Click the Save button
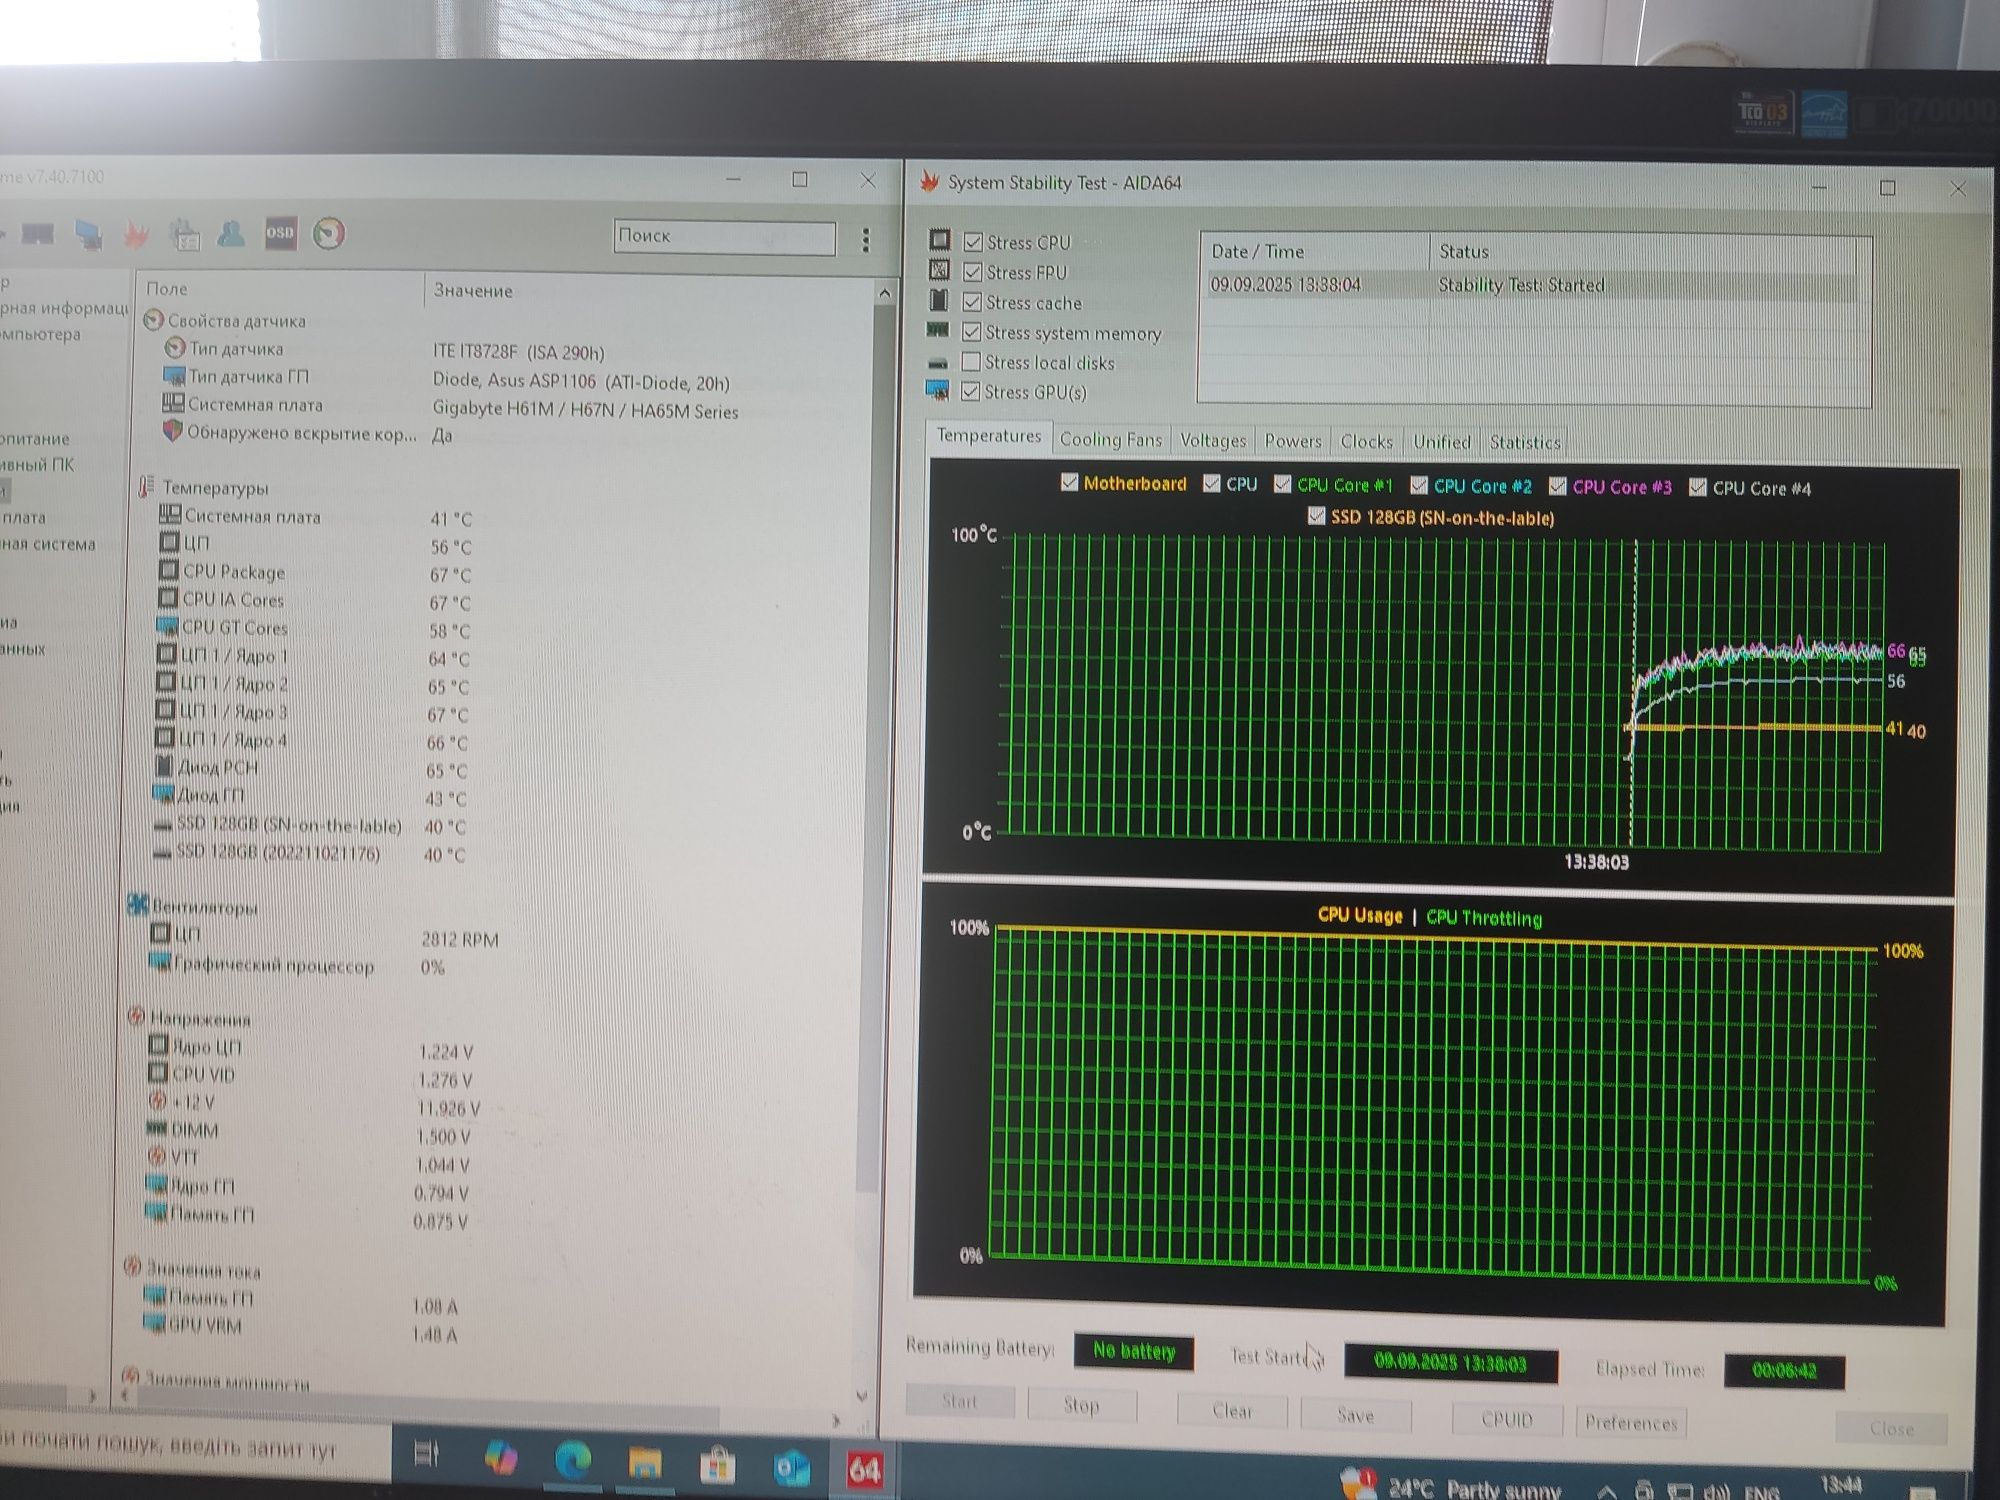This screenshot has height=1500, width=2000. pos(1356,1415)
